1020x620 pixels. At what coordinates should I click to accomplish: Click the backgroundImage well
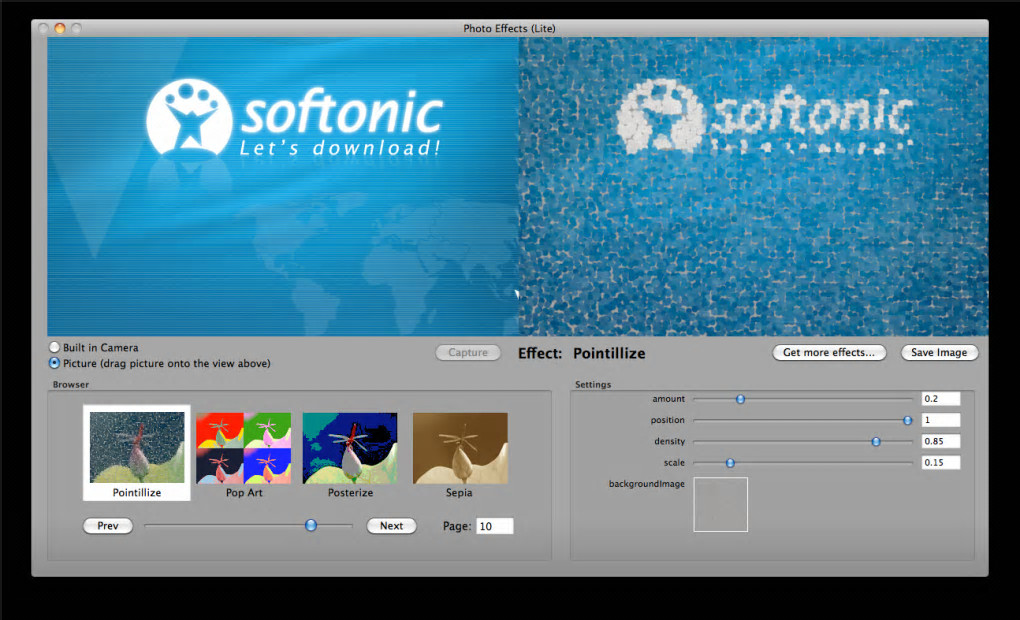point(721,504)
